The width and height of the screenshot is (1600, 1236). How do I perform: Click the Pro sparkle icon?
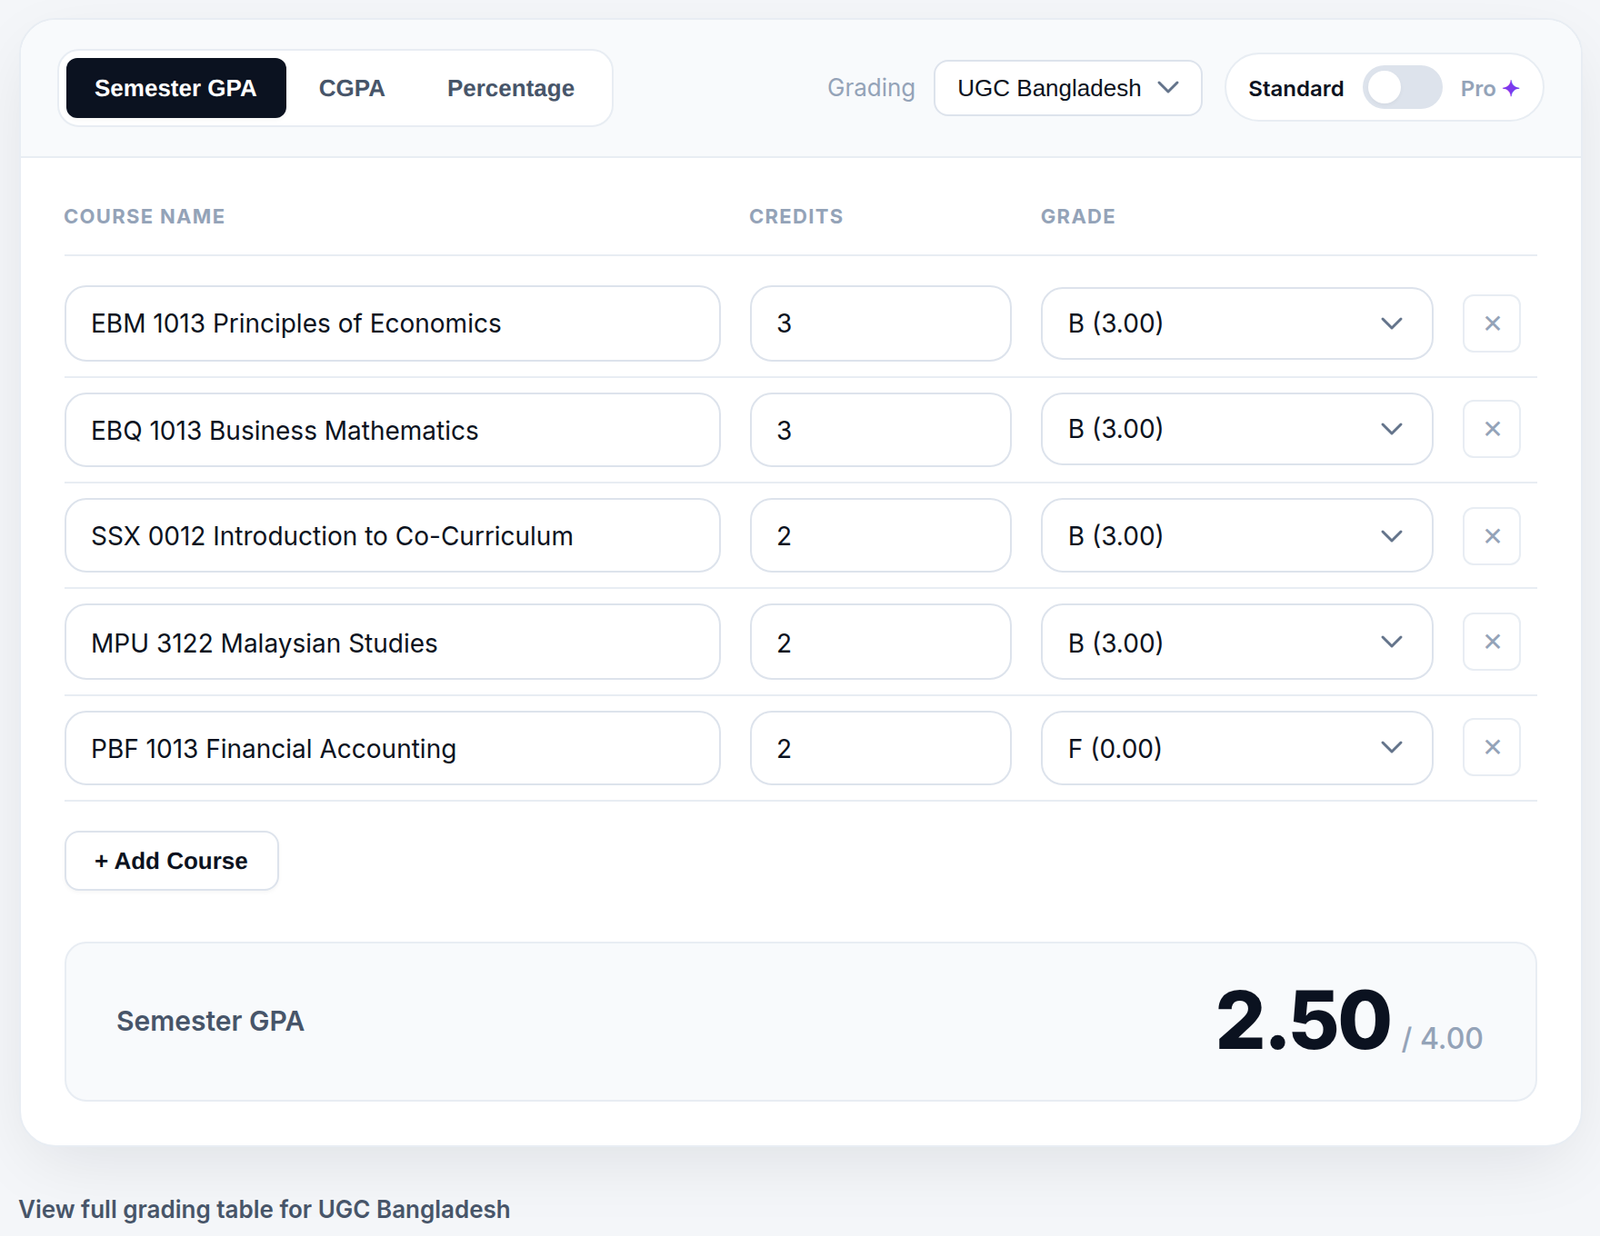tap(1511, 88)
